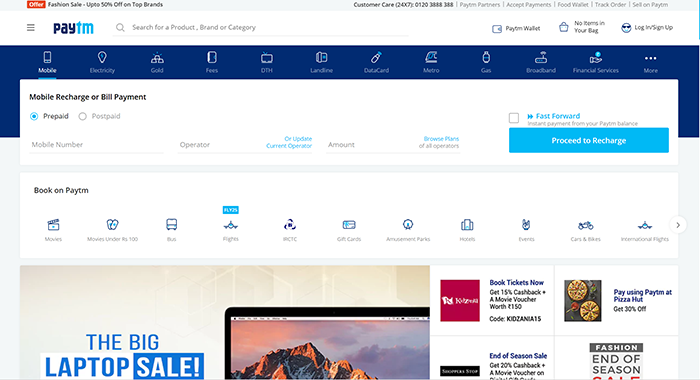Image resolution: width=700 pixels, height=380 pixels.
Task: Select the DTH tab
Action: (x=267, y=62)
